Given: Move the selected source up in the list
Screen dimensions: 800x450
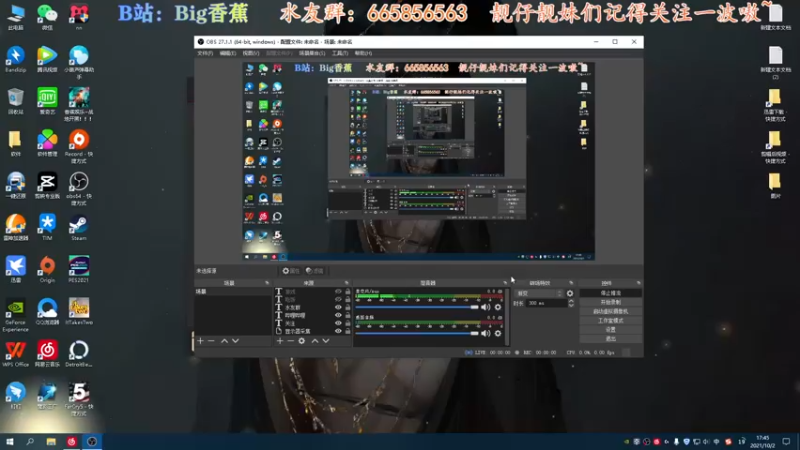Looking at the screenshot, I should click(x=315, y=341).
